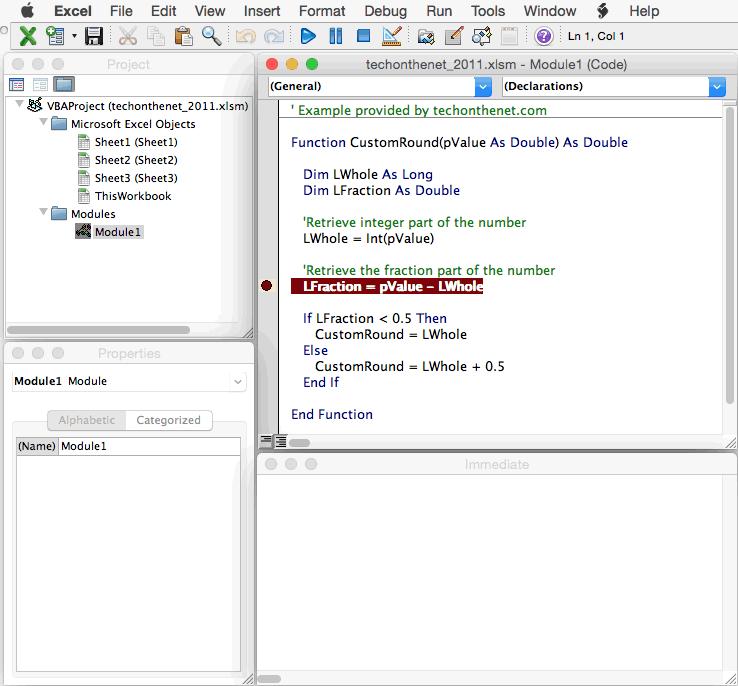Click the Reset stop icon
Viewport: 738px width, 686px height.
tap(364, 36)
